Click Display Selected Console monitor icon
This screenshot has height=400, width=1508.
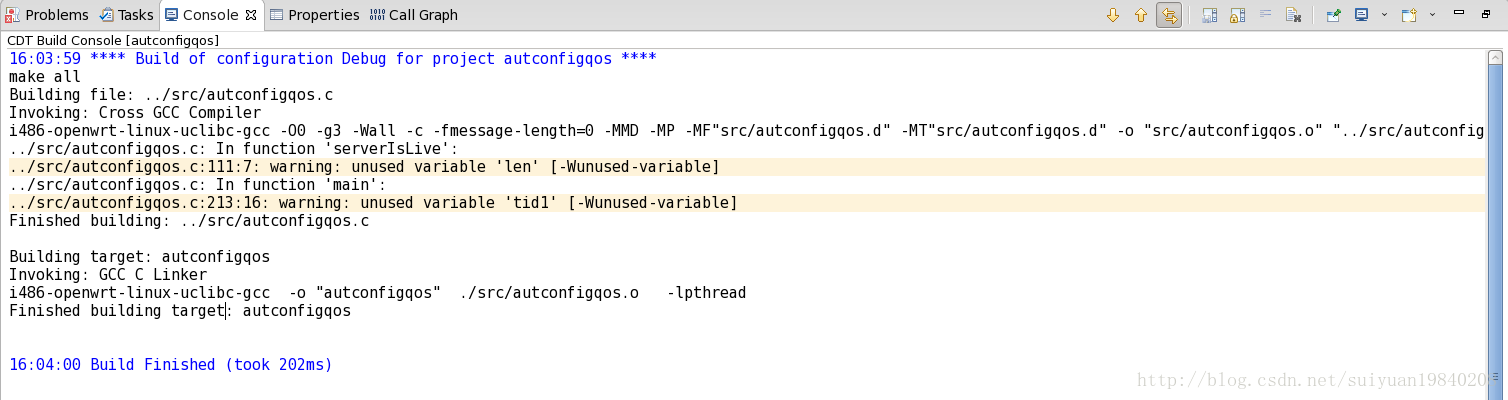point(1361,14)
